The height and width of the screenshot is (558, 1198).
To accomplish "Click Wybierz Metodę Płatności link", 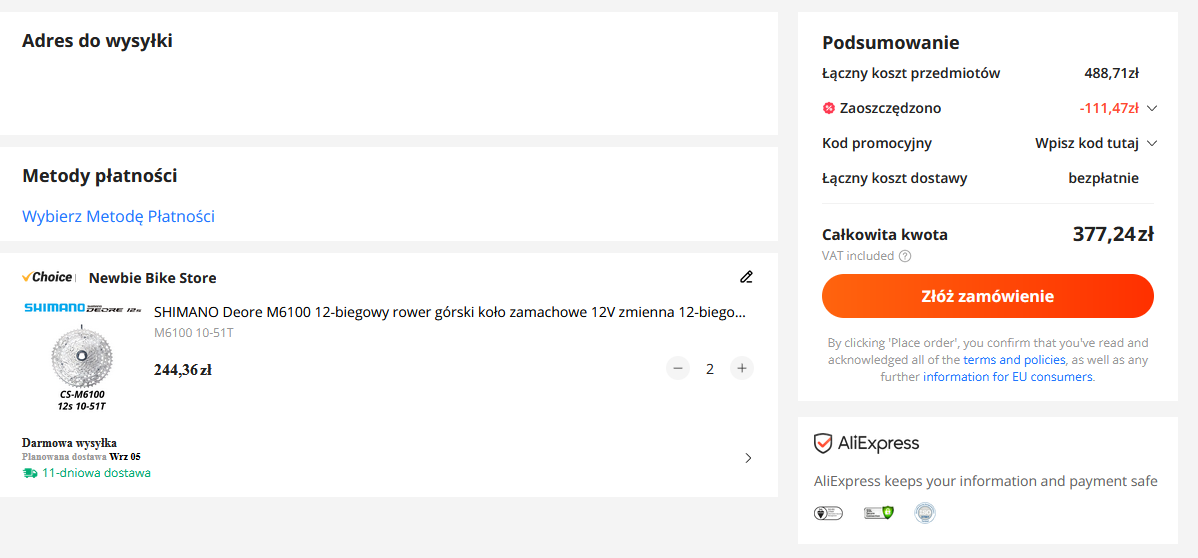I will pos(118,216).
